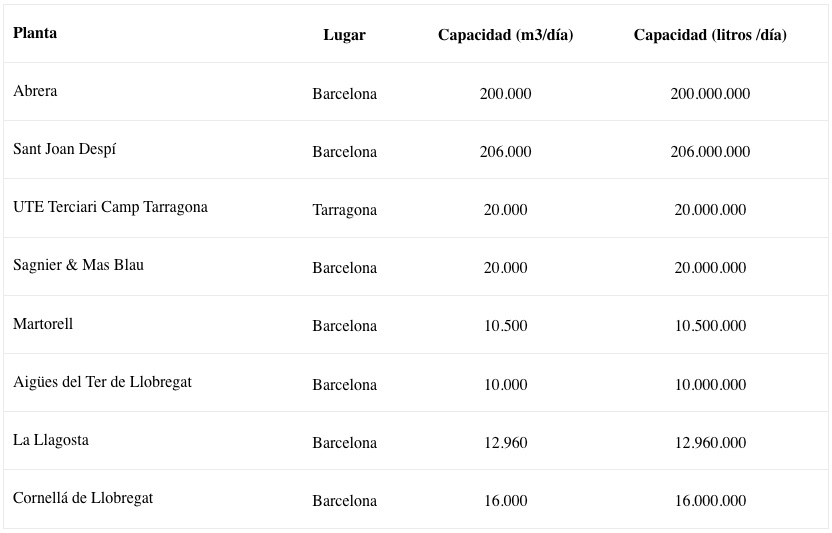Select the 10.500 capacity value
The width and height of the screenshot is (832, 533).
[505, 325]
